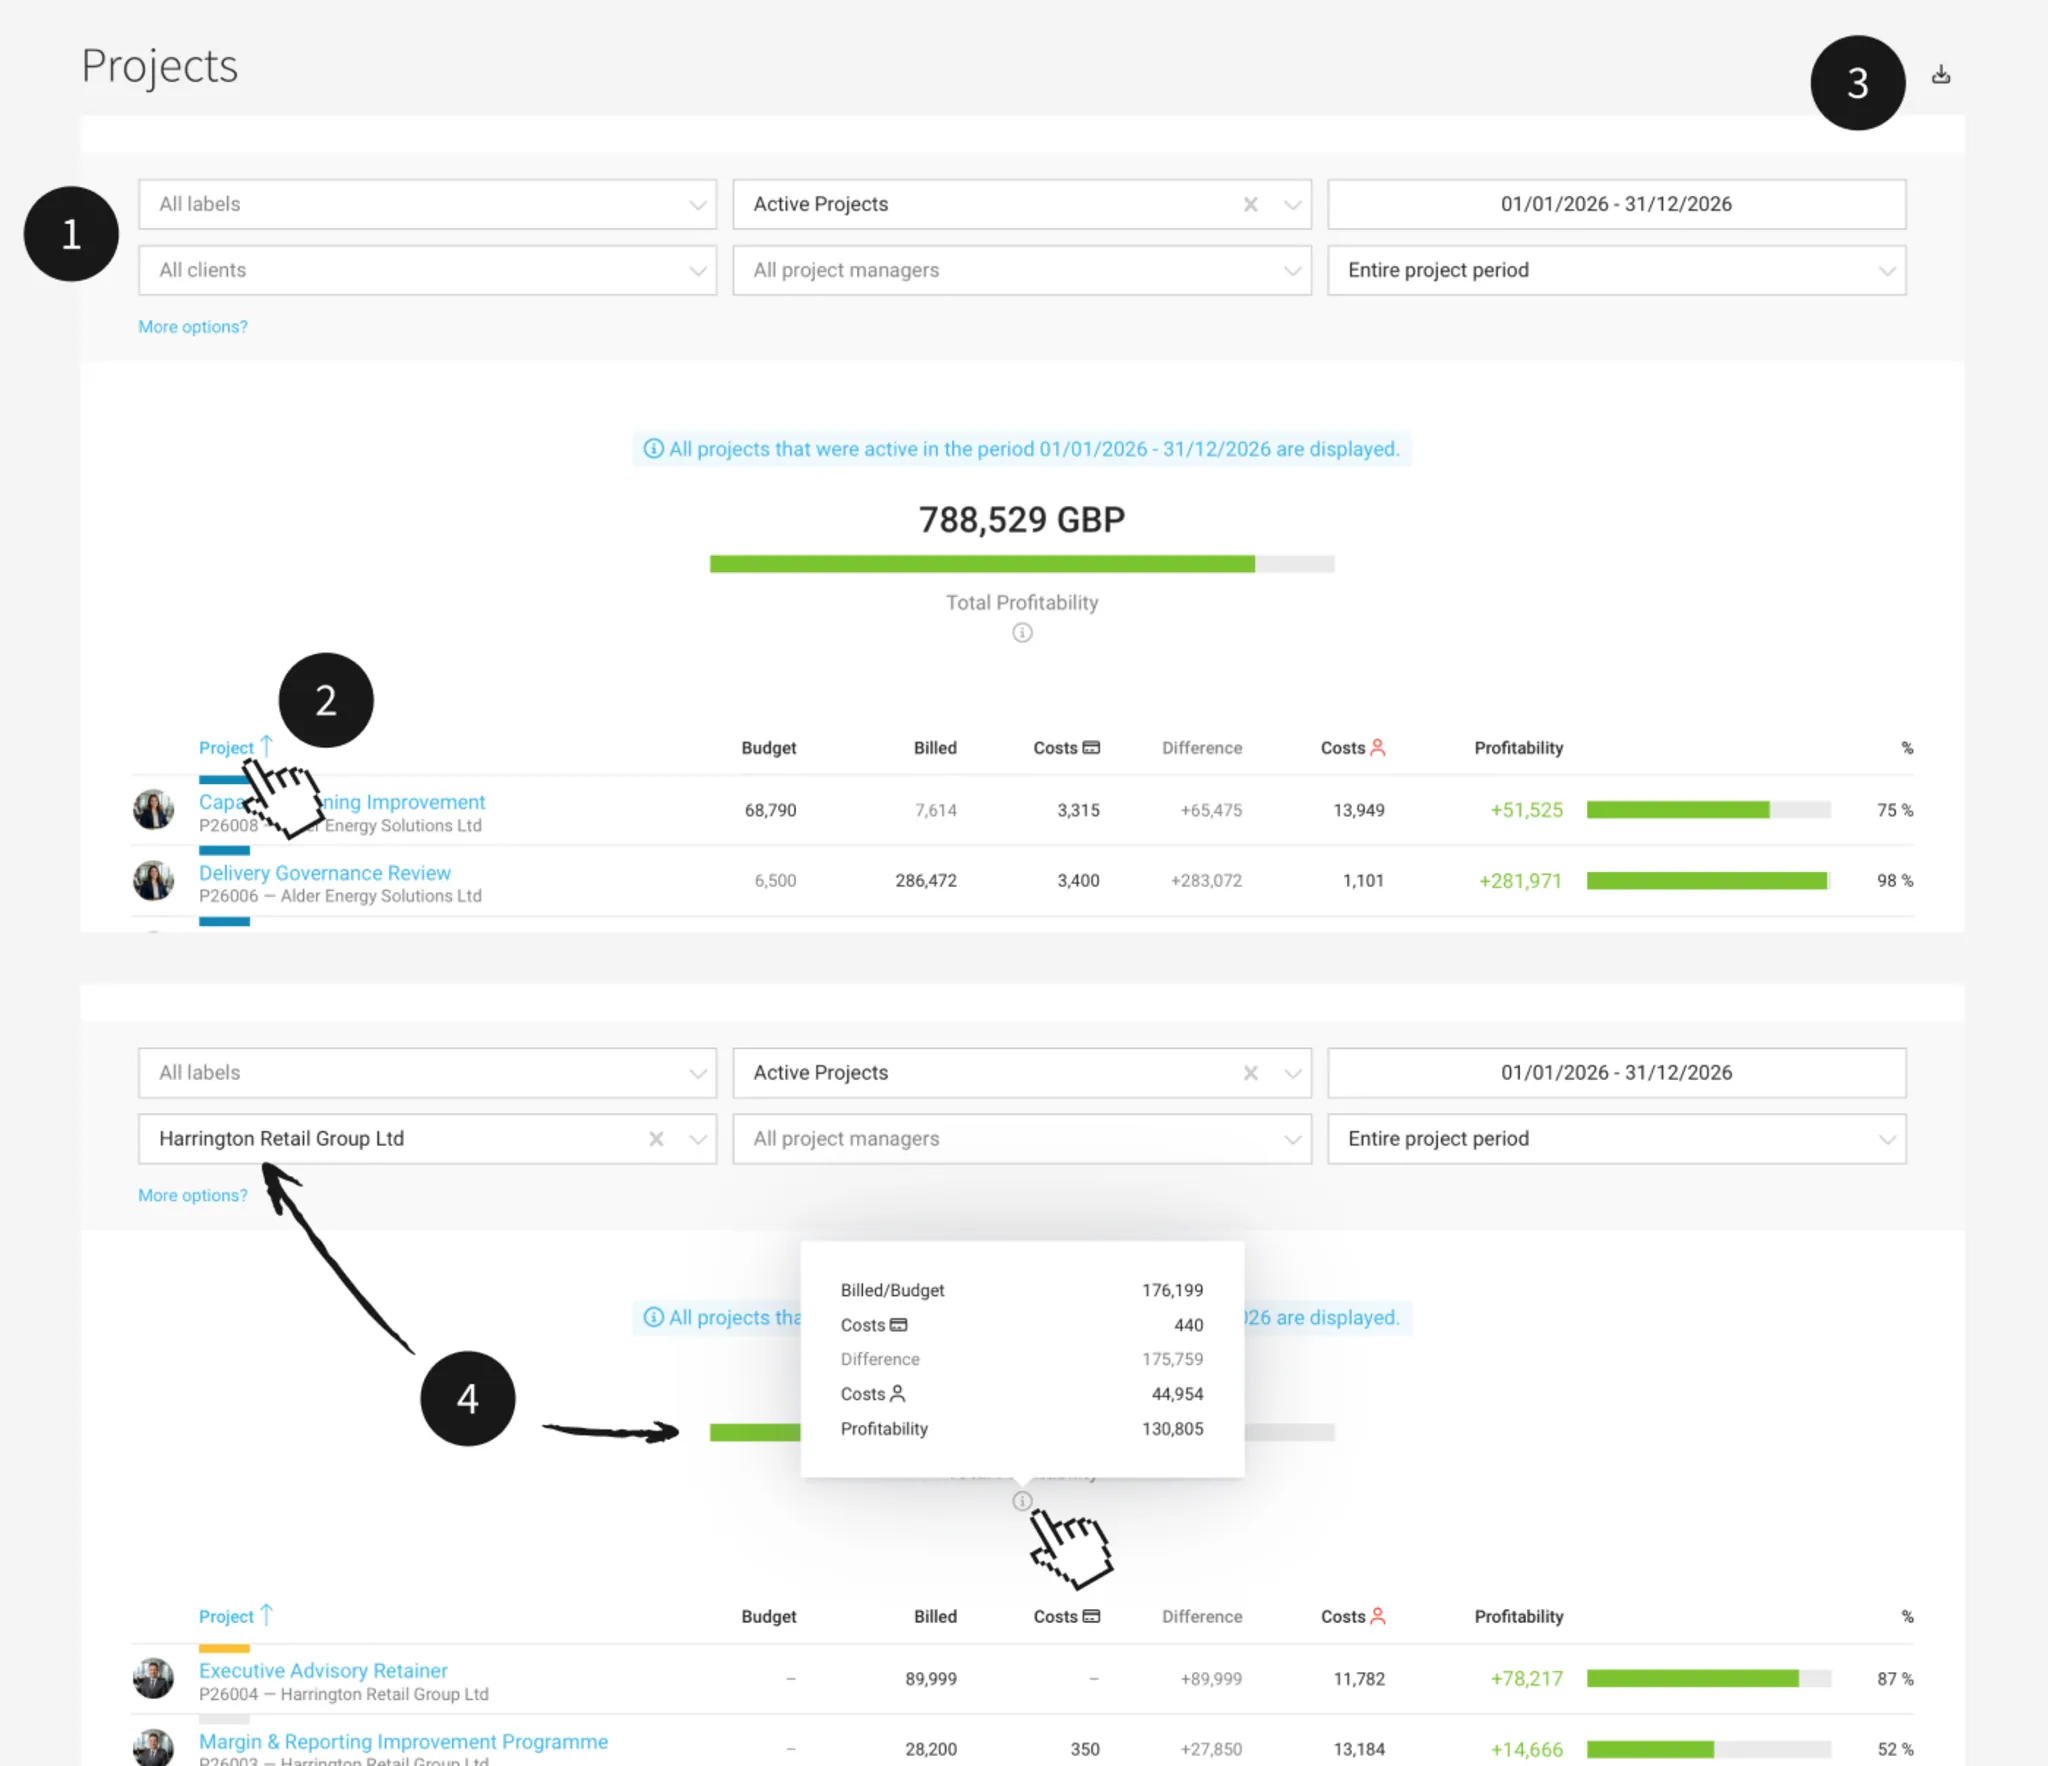Image resolution: width=2048 pixels, height=1766 pixels.
Task: Click top table Costs header with card icon
Action: click(x=1066, y=748)
